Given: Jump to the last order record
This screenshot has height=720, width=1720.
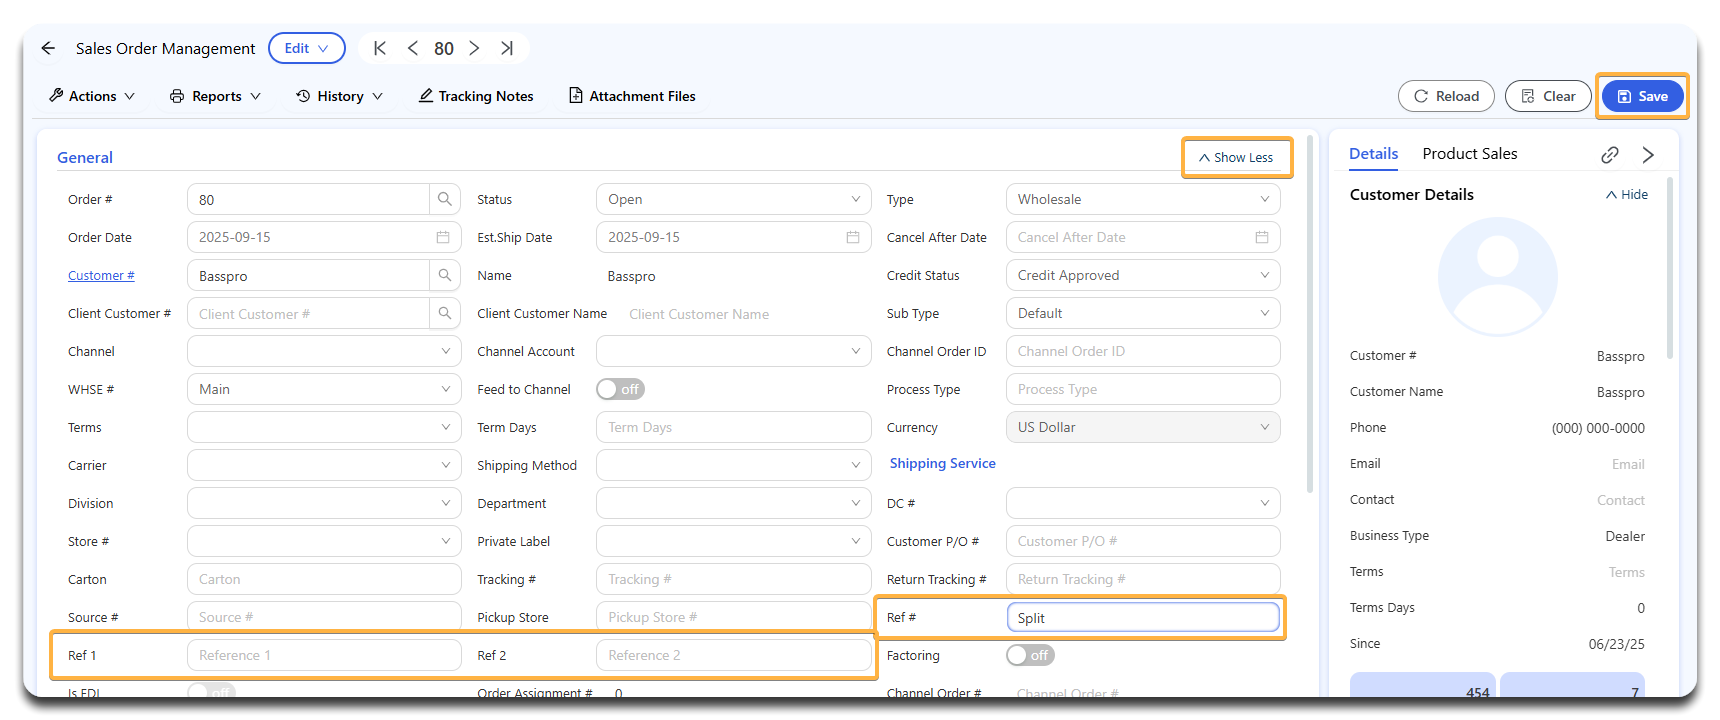Looking at the screenshot, I should [507, 48].
